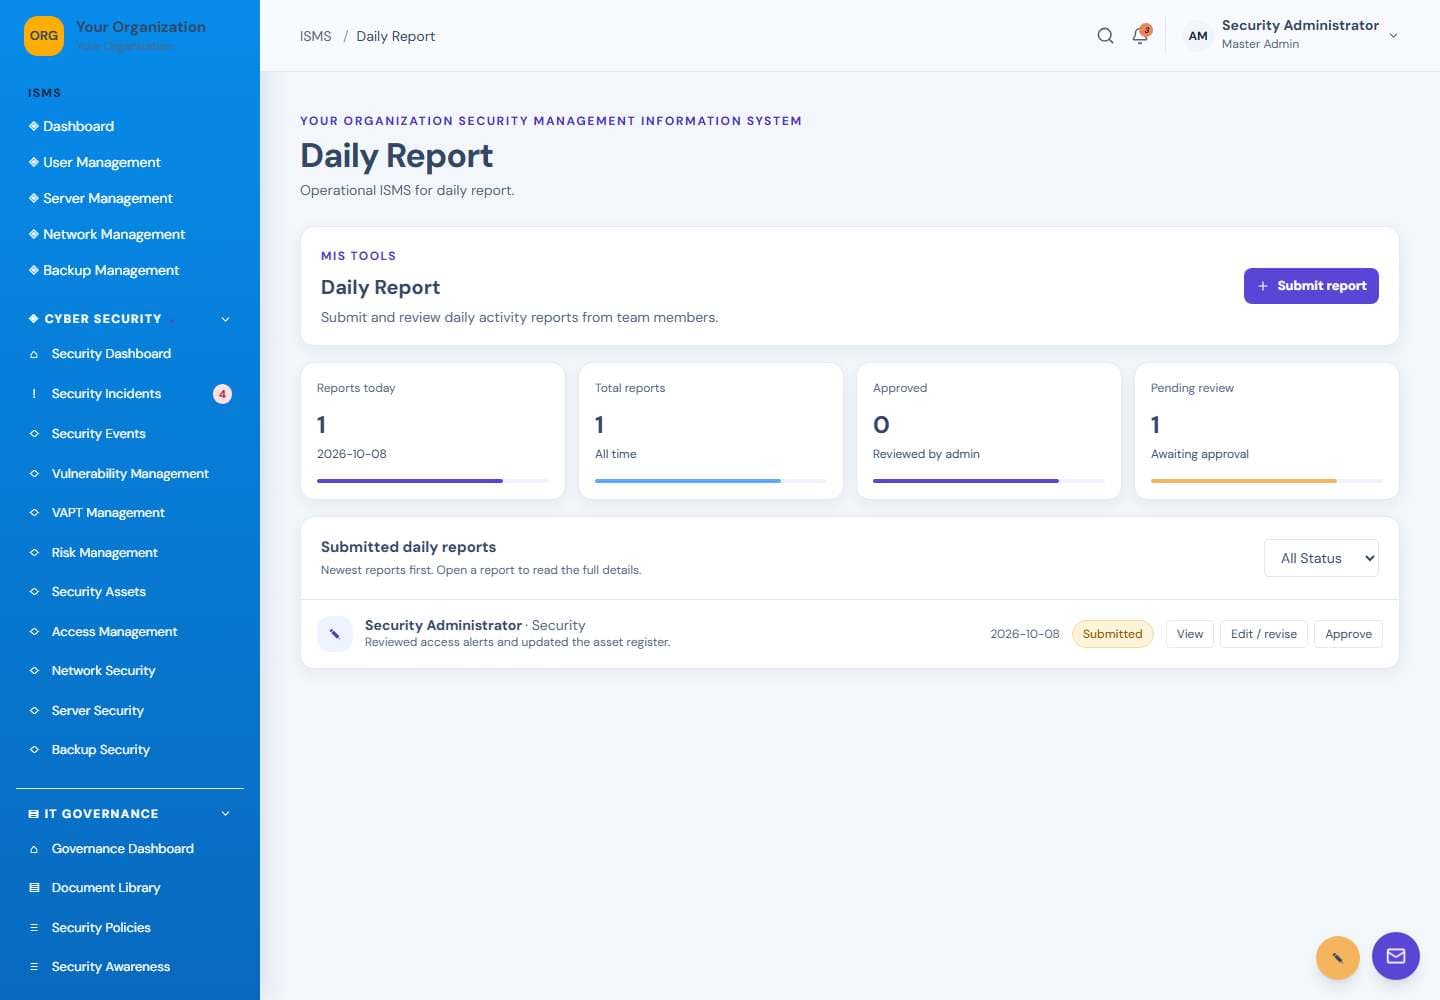Open the purple floating mail button

(x=1396, y=956)
